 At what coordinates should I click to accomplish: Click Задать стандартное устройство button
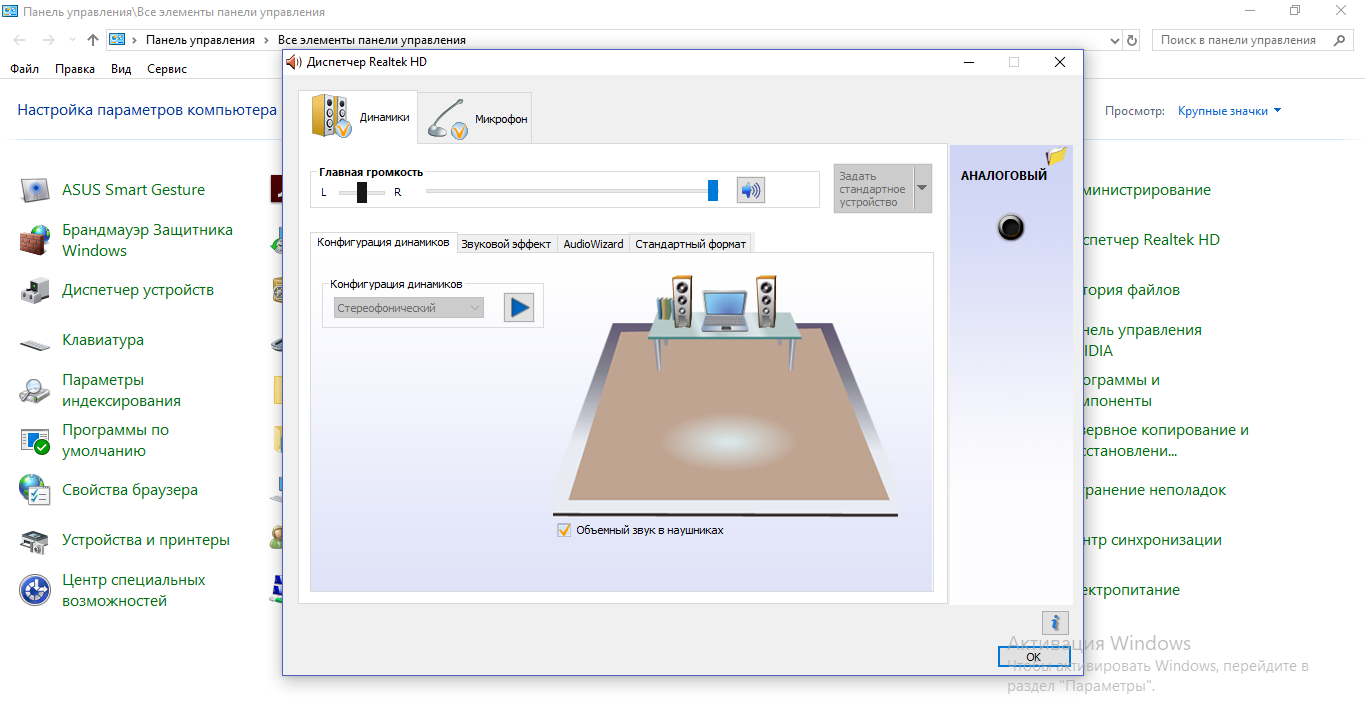coord(873,189)
